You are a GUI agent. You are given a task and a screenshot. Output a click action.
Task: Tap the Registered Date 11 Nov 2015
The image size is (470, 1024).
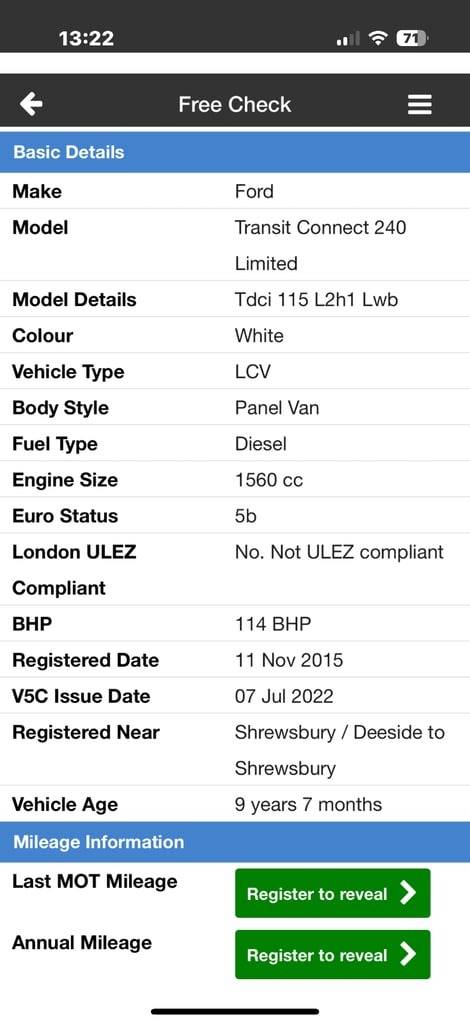(x=289, y=660)
